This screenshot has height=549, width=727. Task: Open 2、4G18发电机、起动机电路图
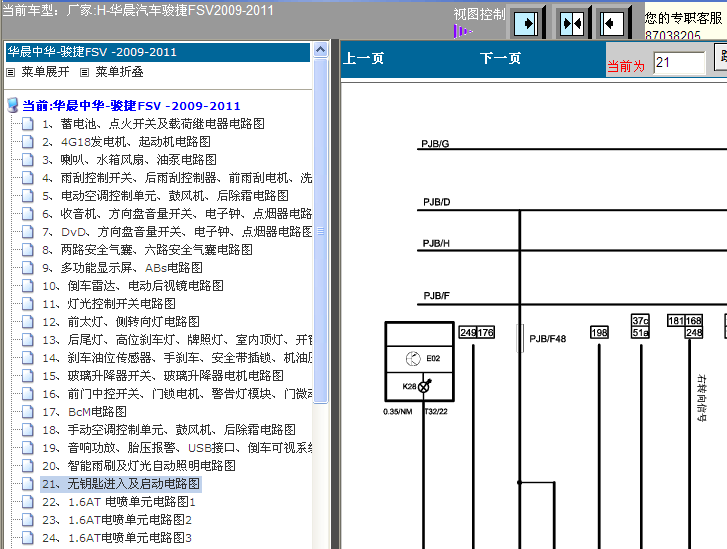[126, 142]
